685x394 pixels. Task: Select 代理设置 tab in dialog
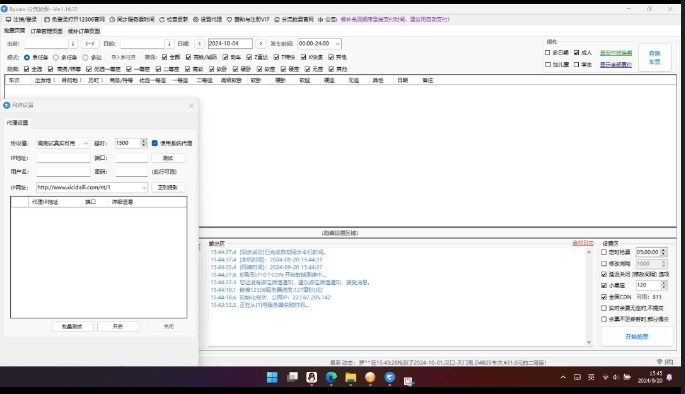click(x=17, y=123)
